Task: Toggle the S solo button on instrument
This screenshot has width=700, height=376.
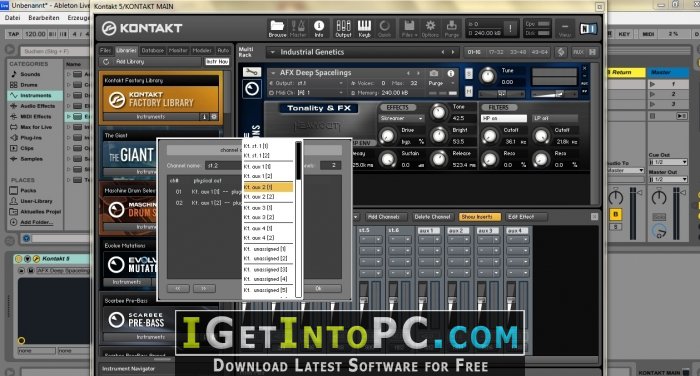Action: (469, 74)
